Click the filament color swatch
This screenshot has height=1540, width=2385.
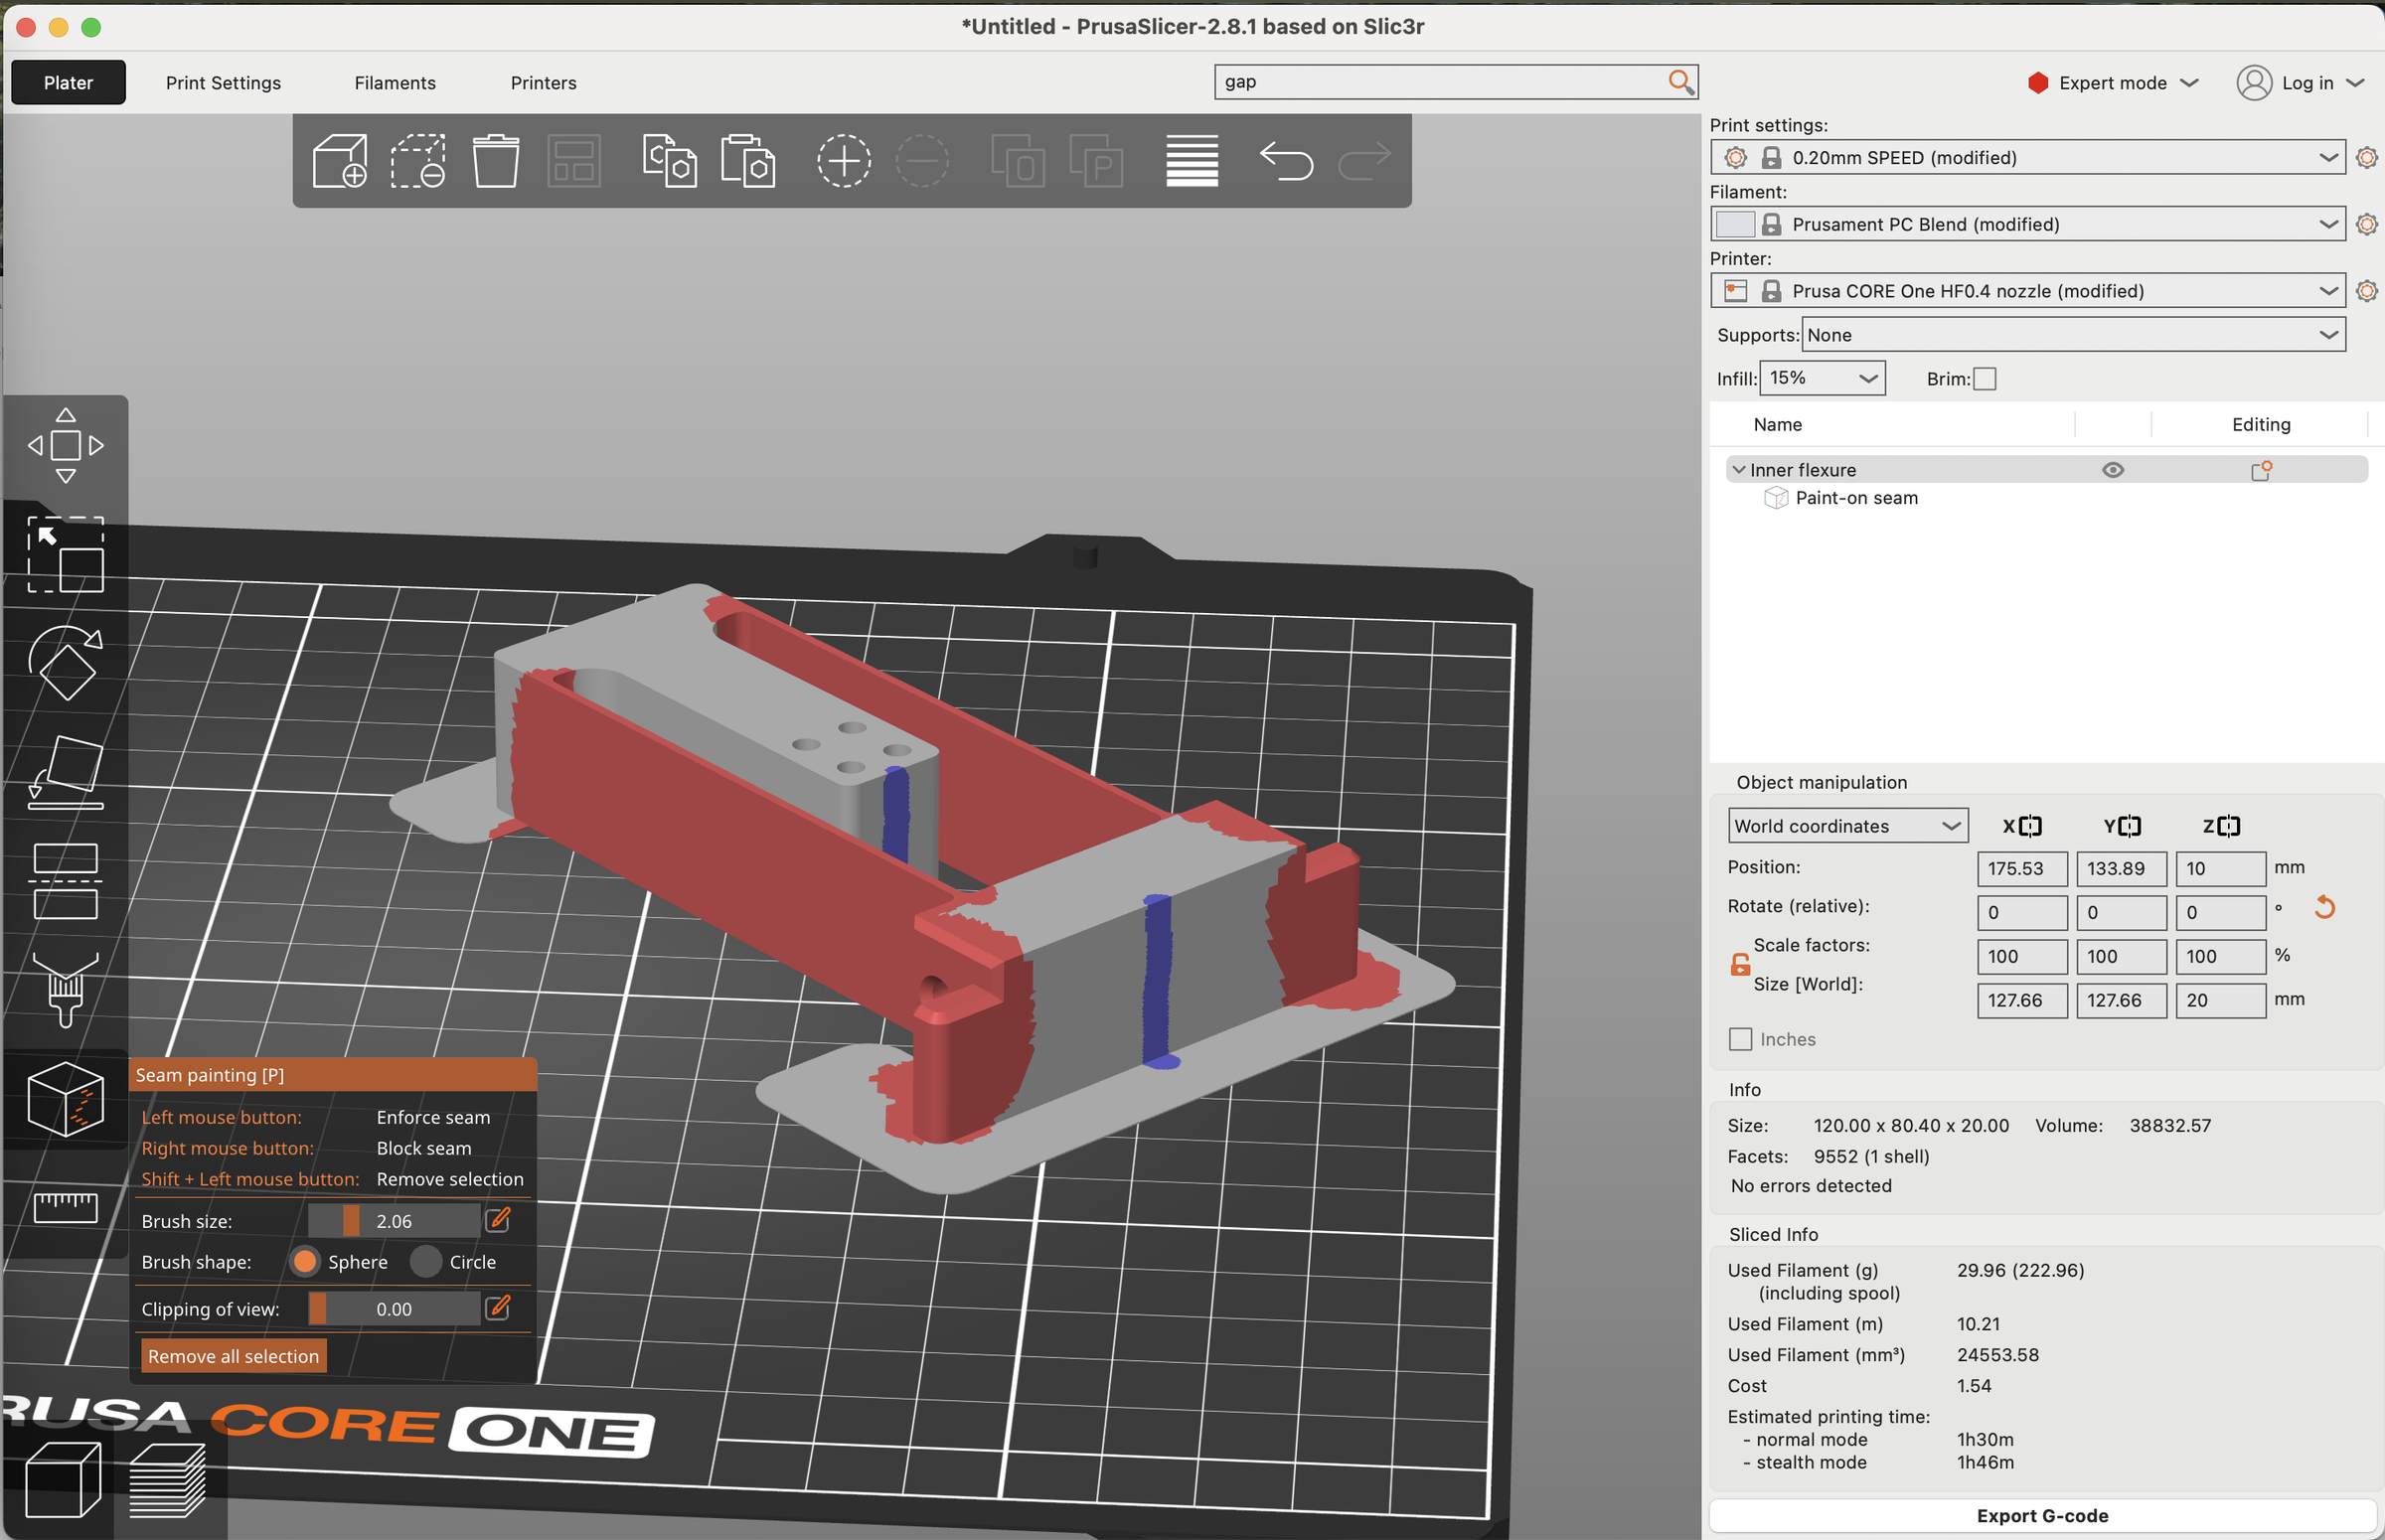(1735, 225)
